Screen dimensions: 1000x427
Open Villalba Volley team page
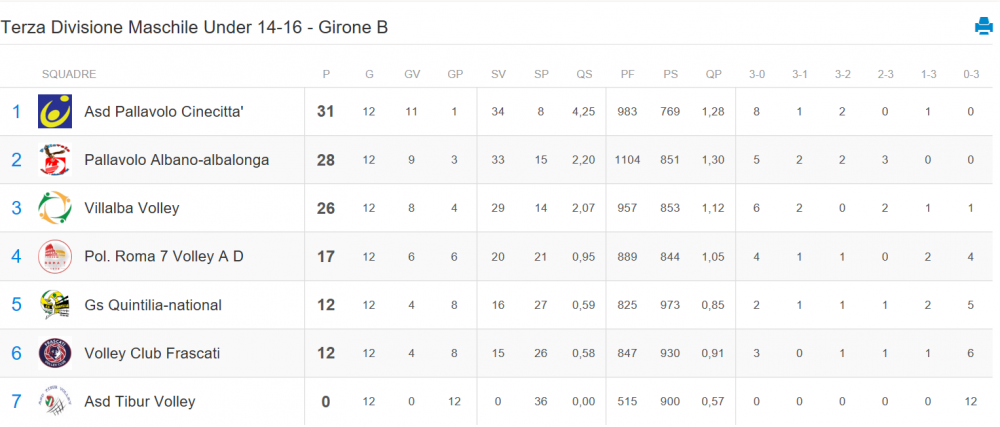(x=132, y=208)
